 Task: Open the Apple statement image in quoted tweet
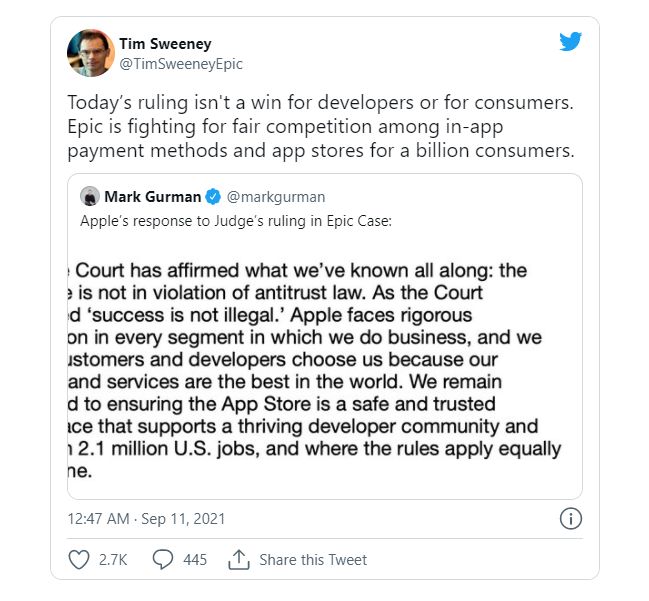[324, 368]
